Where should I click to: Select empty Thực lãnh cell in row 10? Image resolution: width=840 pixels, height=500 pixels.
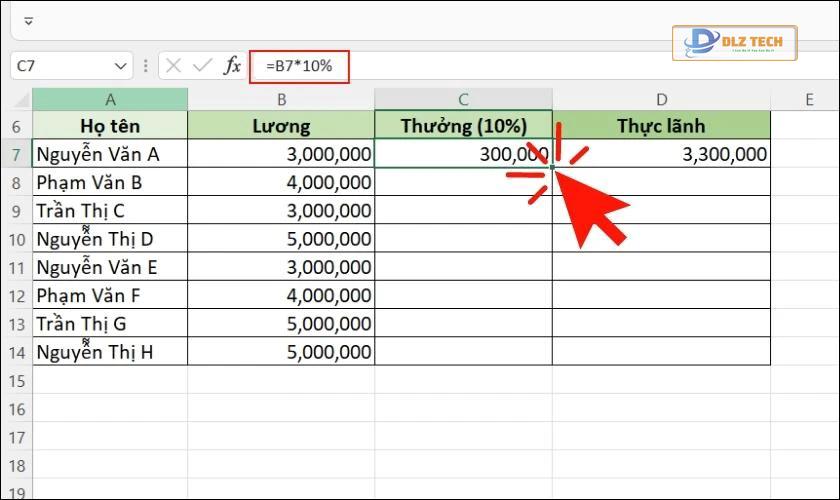point(662,238)
